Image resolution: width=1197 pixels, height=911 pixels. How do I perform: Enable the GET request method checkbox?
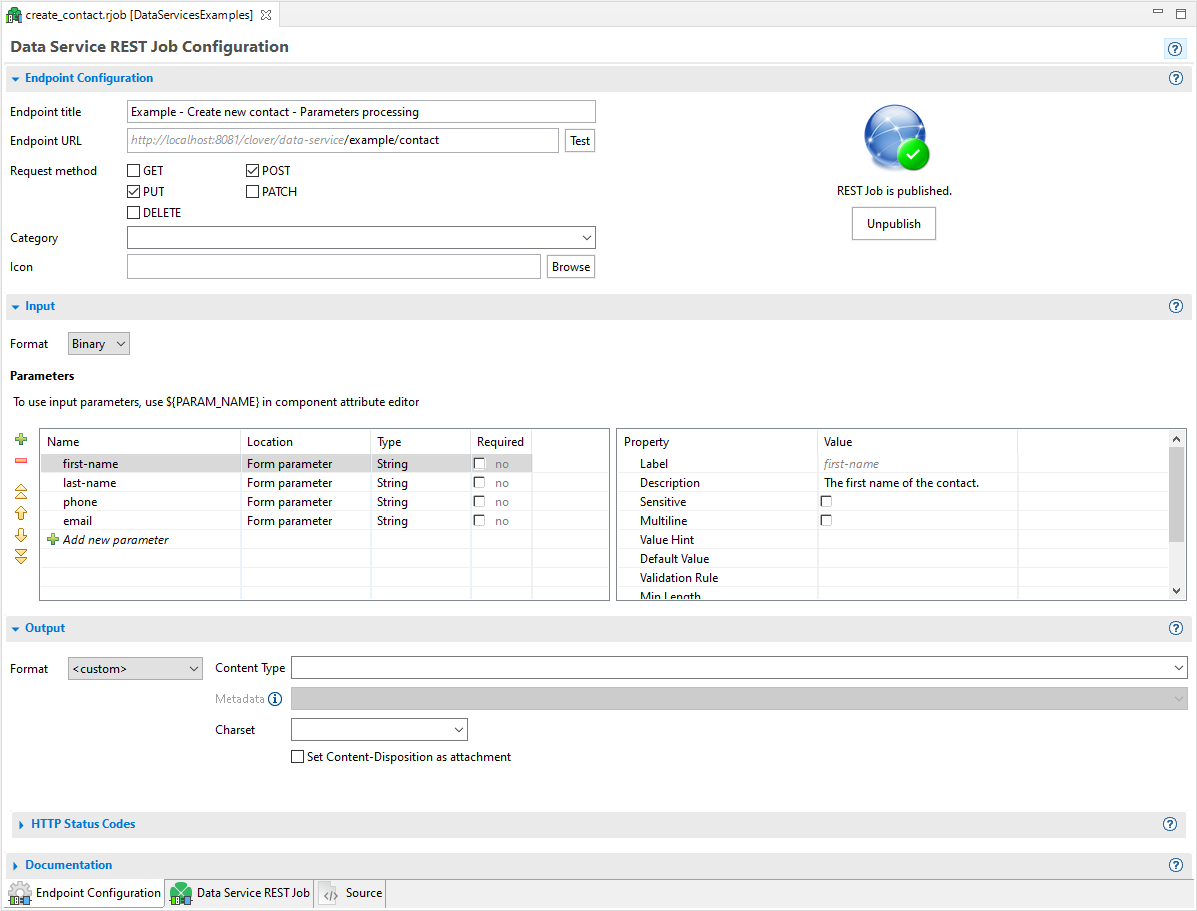tap(134, 171)
